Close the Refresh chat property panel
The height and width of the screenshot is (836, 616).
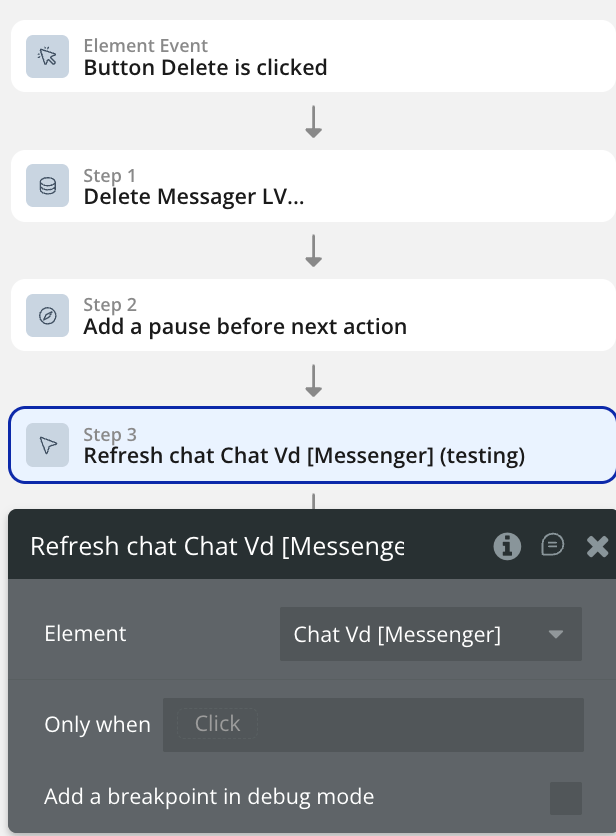point(597,546)
